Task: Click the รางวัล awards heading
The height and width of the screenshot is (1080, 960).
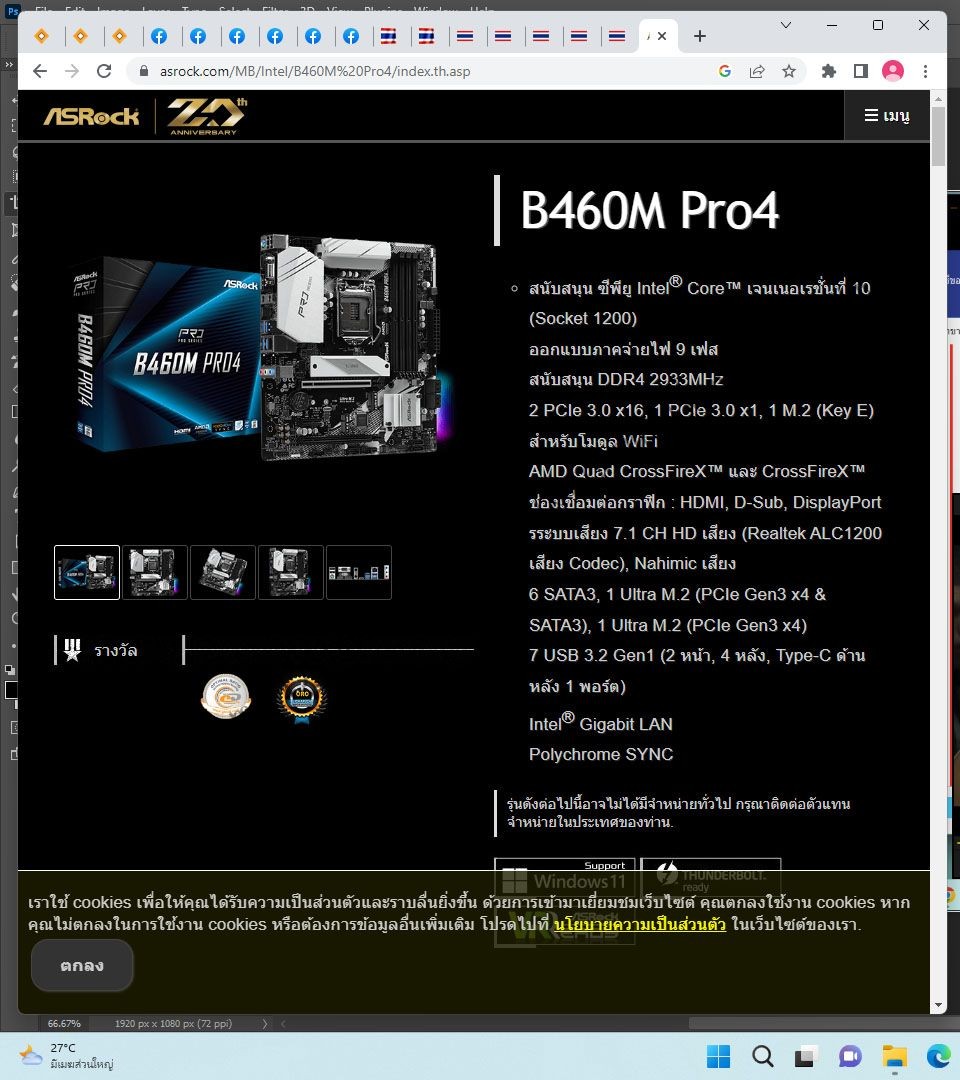Action: [x=115, y=650]
